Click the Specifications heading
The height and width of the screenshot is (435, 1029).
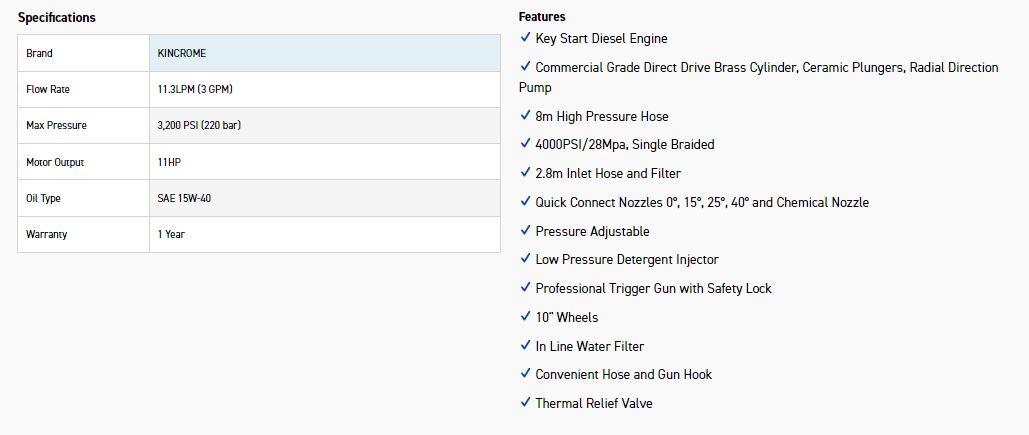coord(57,18)
